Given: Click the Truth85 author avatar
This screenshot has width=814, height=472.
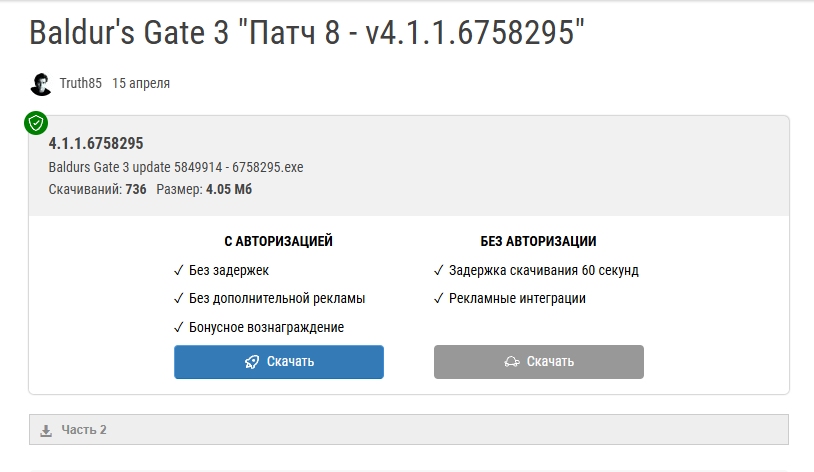Looking at the screenshot, I should point(41,84).
